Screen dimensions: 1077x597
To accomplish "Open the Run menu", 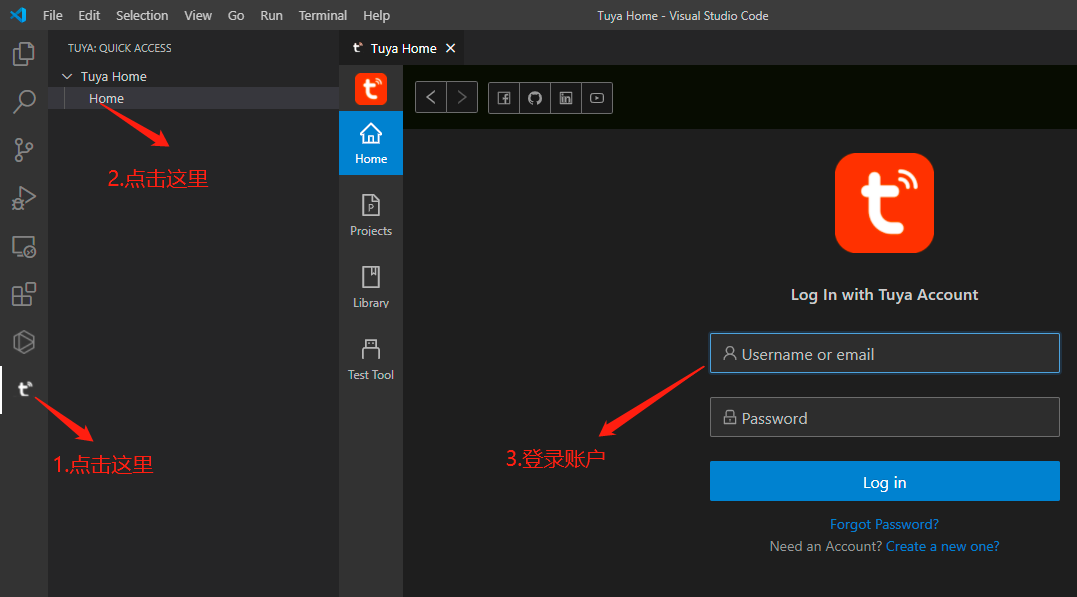I will (271, 15).
